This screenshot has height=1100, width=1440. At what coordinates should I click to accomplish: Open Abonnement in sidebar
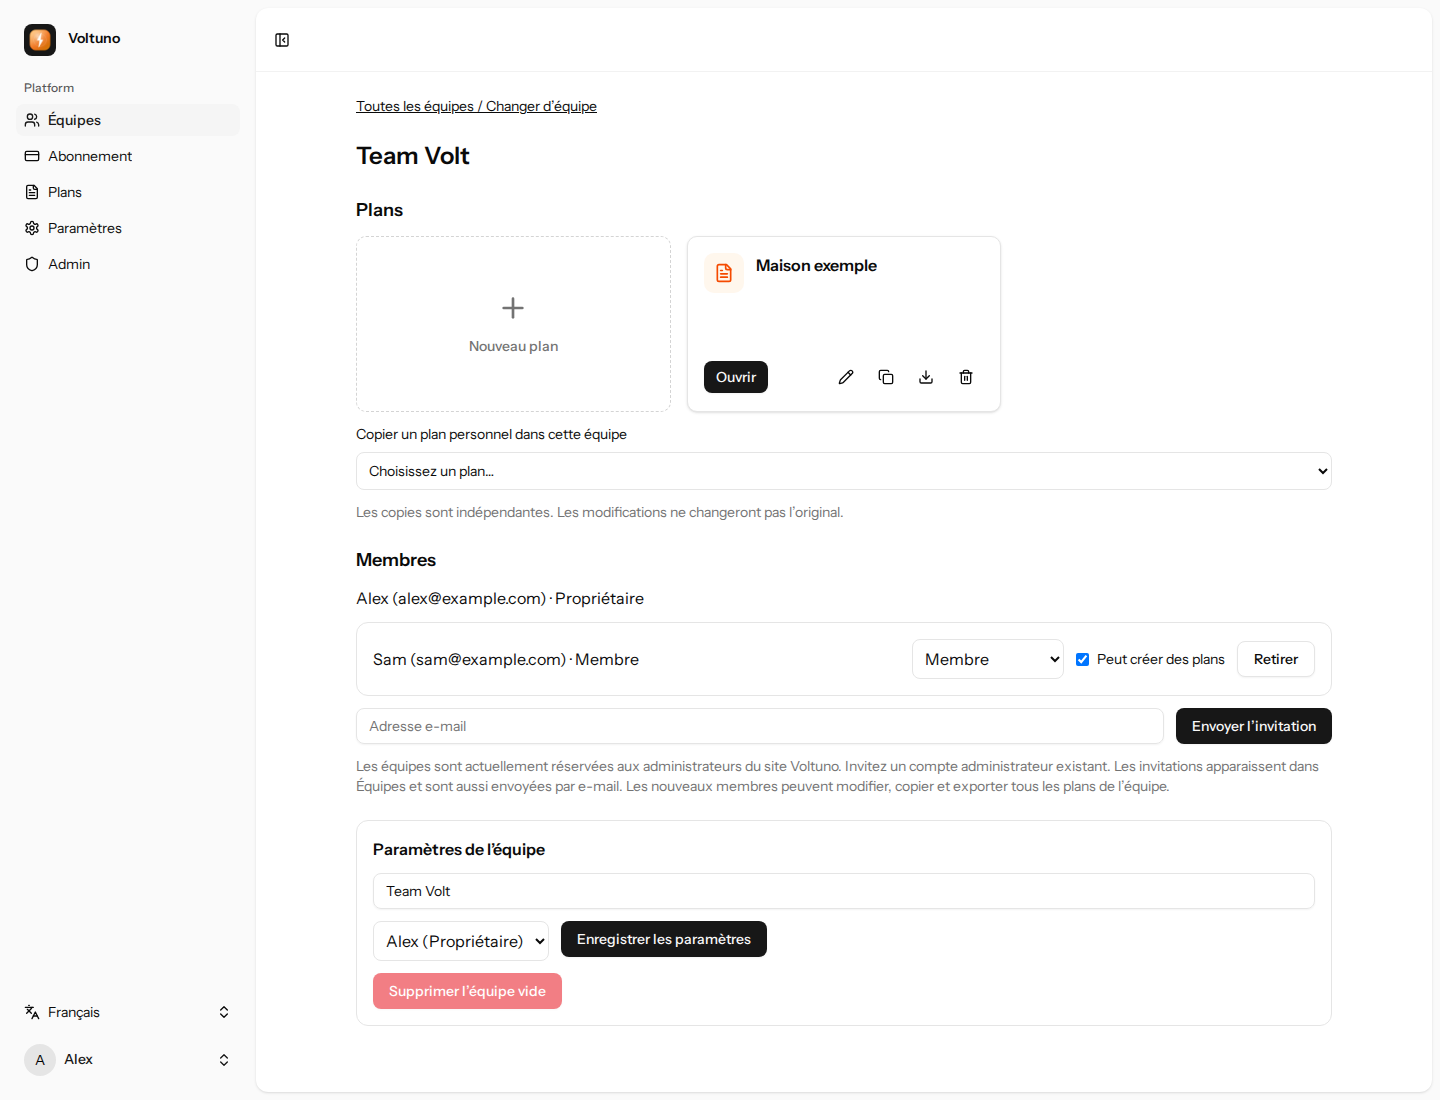[128, 156]
